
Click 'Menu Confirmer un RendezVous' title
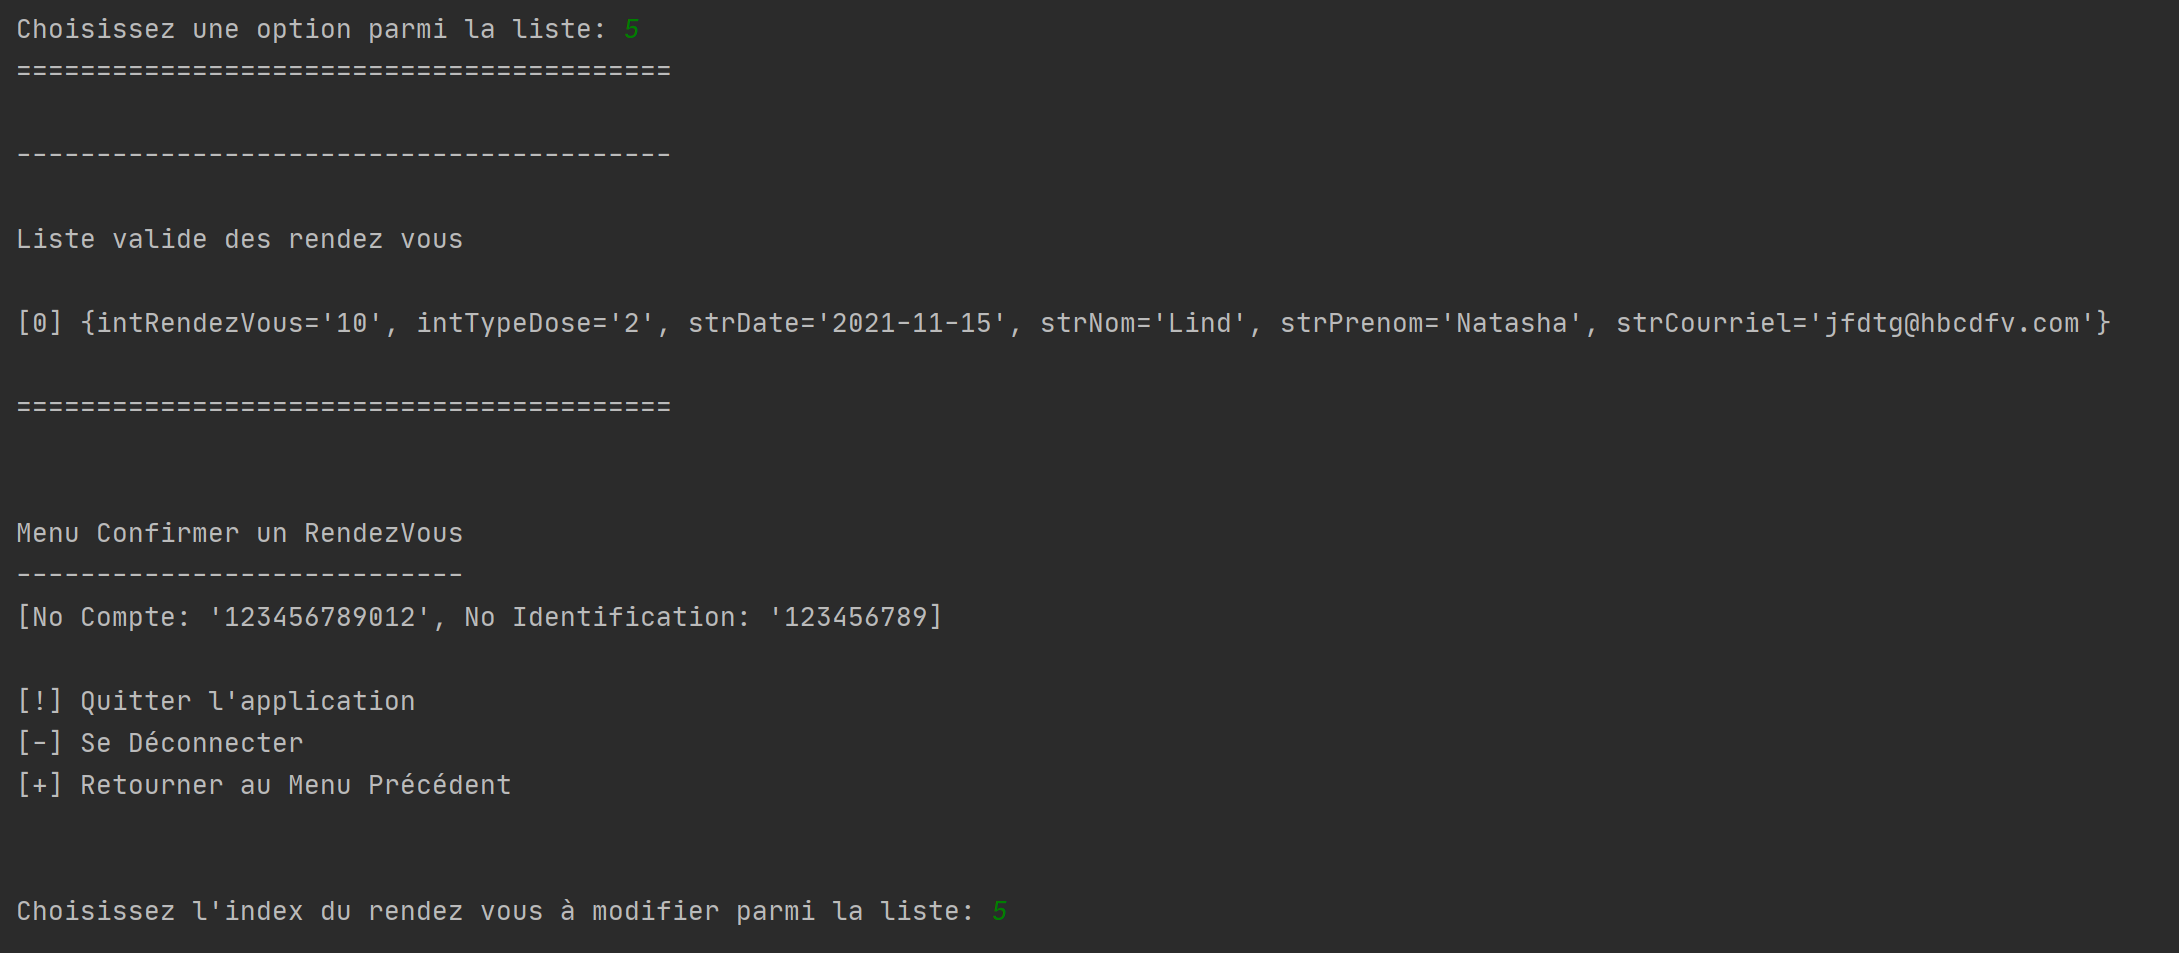pyautogui.click(x=240, y=534)
